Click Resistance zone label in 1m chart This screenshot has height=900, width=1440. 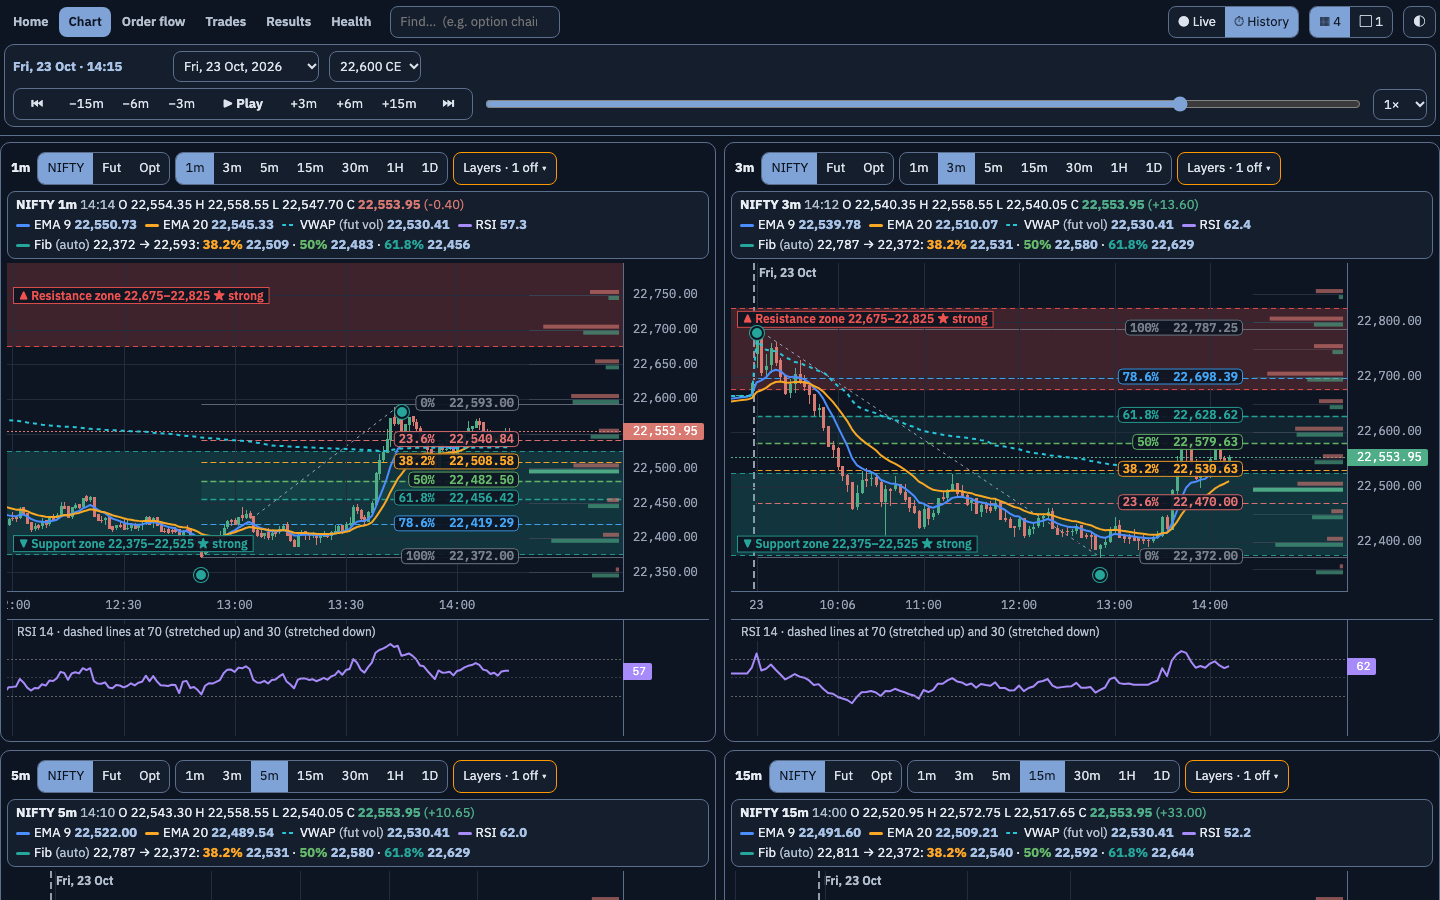click(141, 296)
